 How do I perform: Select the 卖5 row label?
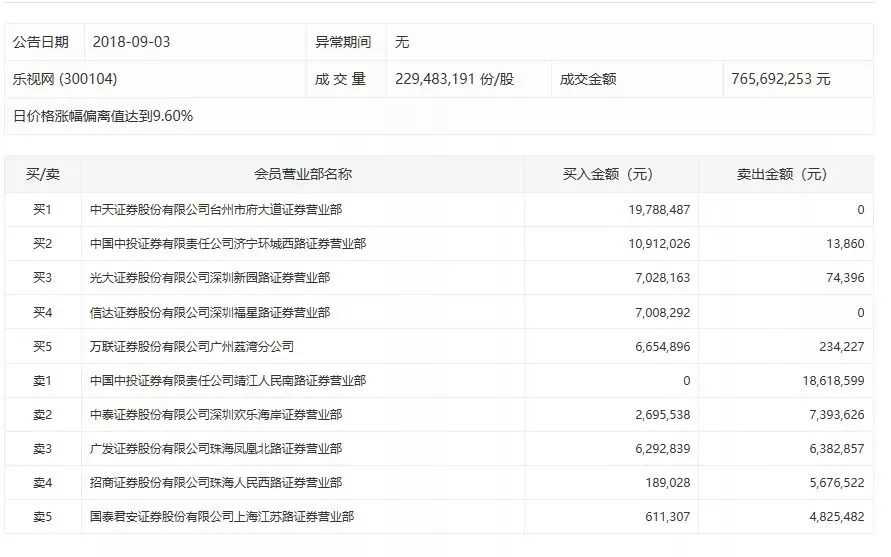pos(43,517)
